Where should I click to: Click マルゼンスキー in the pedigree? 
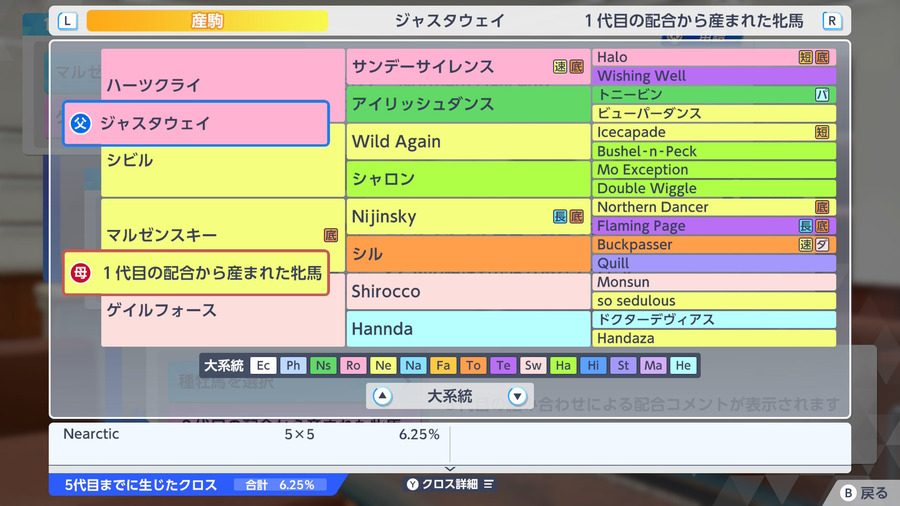click(161, 235)
